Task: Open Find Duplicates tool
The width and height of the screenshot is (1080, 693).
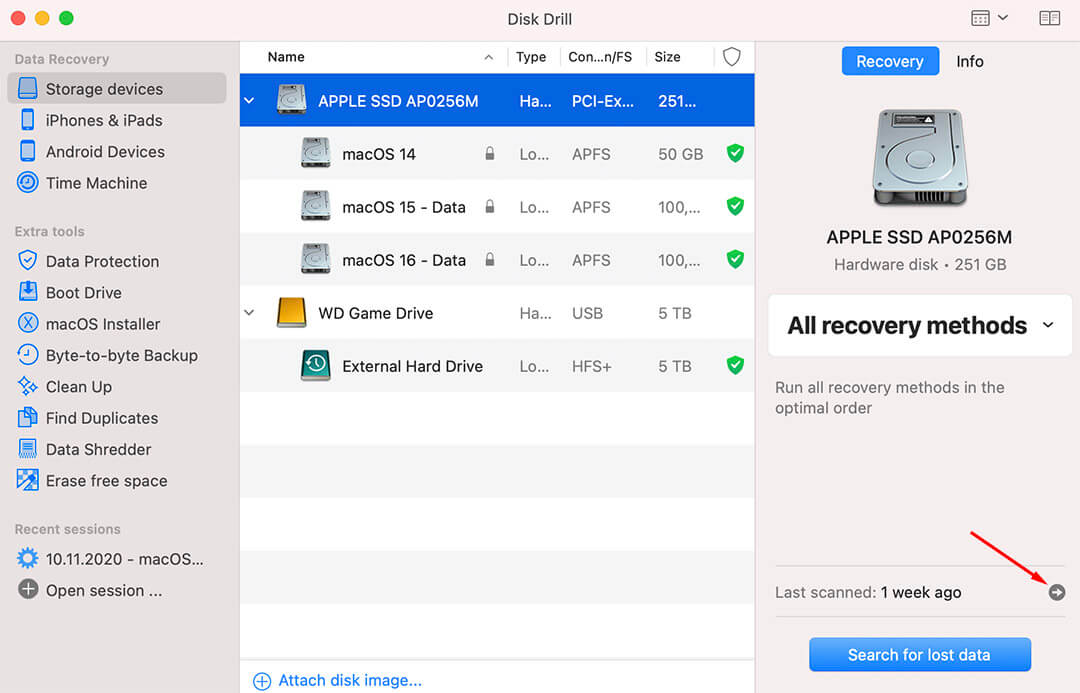Action: pos(101,418)
